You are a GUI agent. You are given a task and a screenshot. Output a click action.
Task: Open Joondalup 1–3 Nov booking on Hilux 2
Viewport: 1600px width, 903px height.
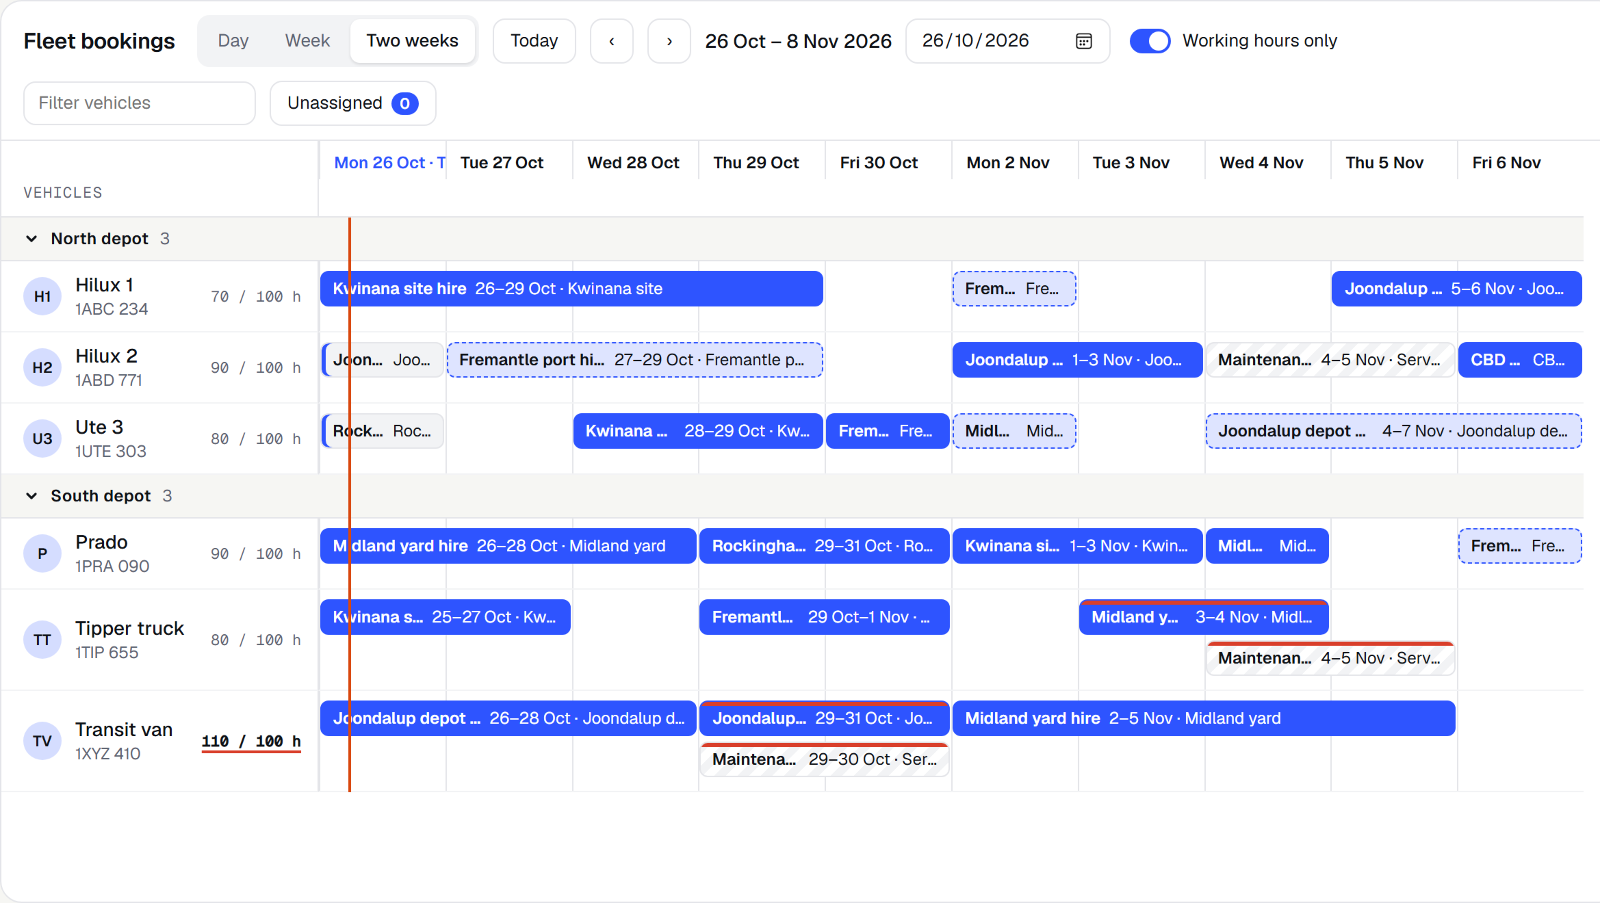(1077, 360)
